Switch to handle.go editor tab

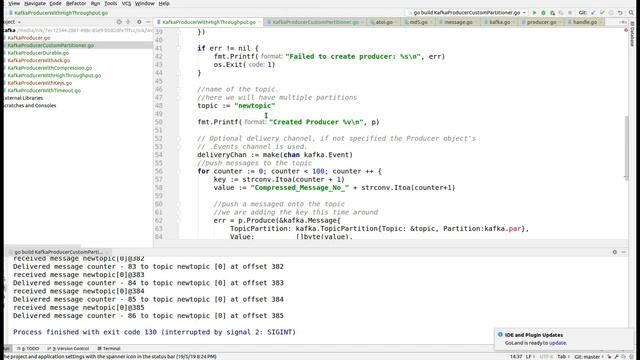click(x=584, y=22)
